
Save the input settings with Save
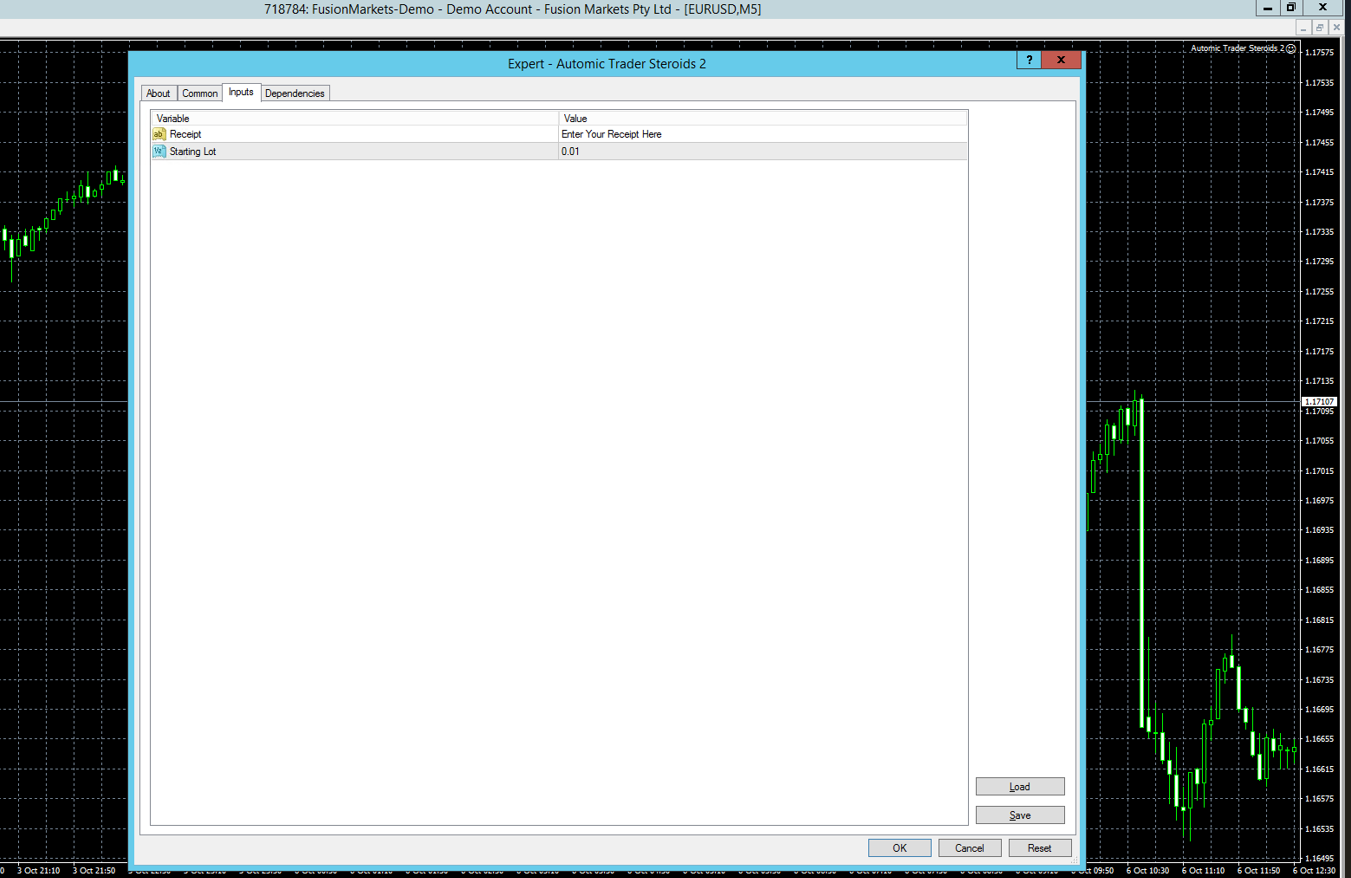click(1019, 815)
